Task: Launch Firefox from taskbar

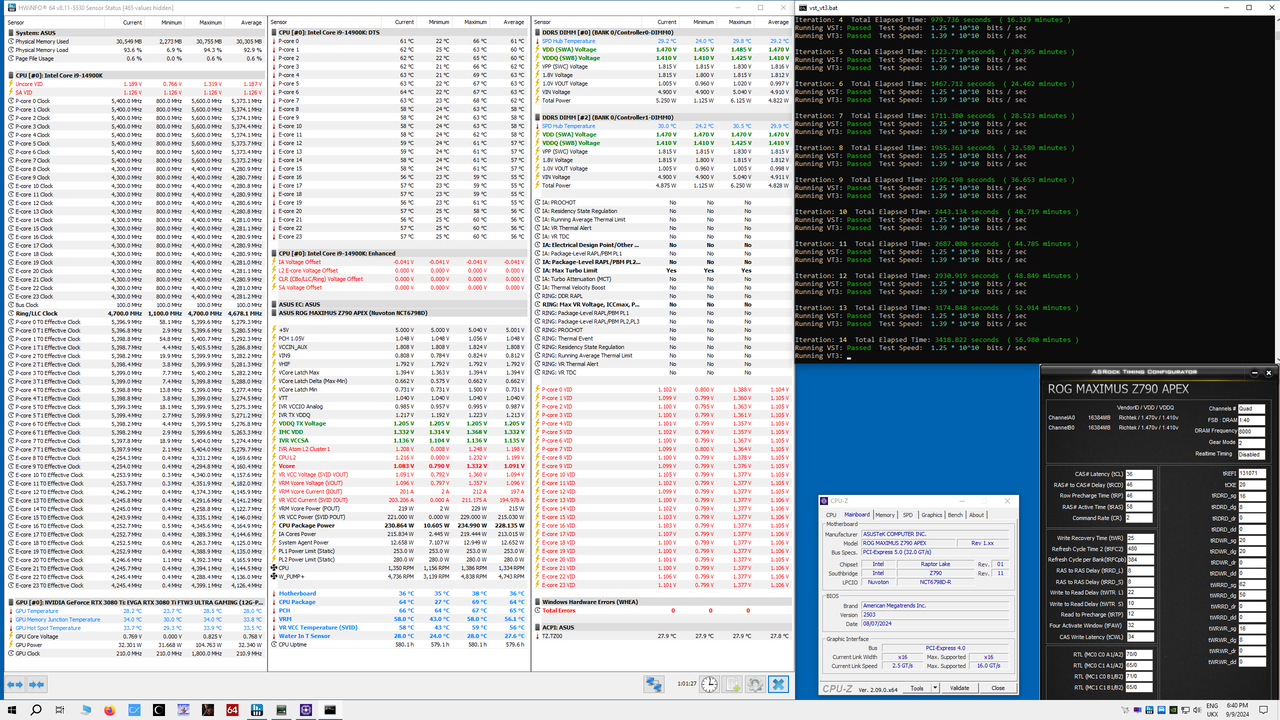Action: click(x=110, y=709)
